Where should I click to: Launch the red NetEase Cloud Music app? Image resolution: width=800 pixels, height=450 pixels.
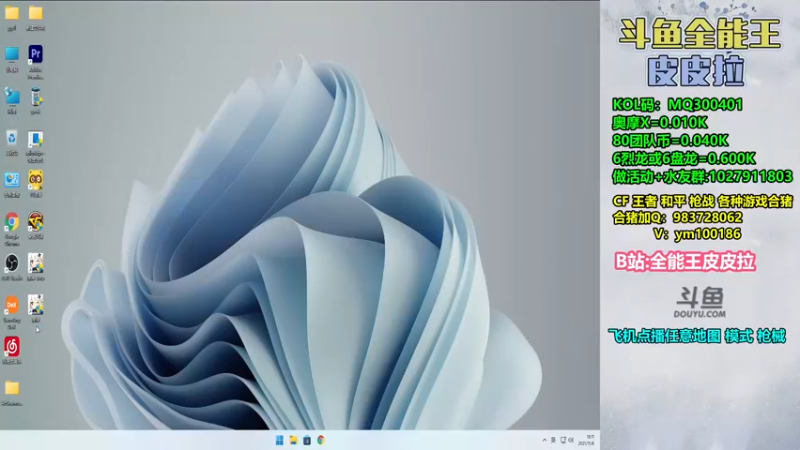coord(12,347)
